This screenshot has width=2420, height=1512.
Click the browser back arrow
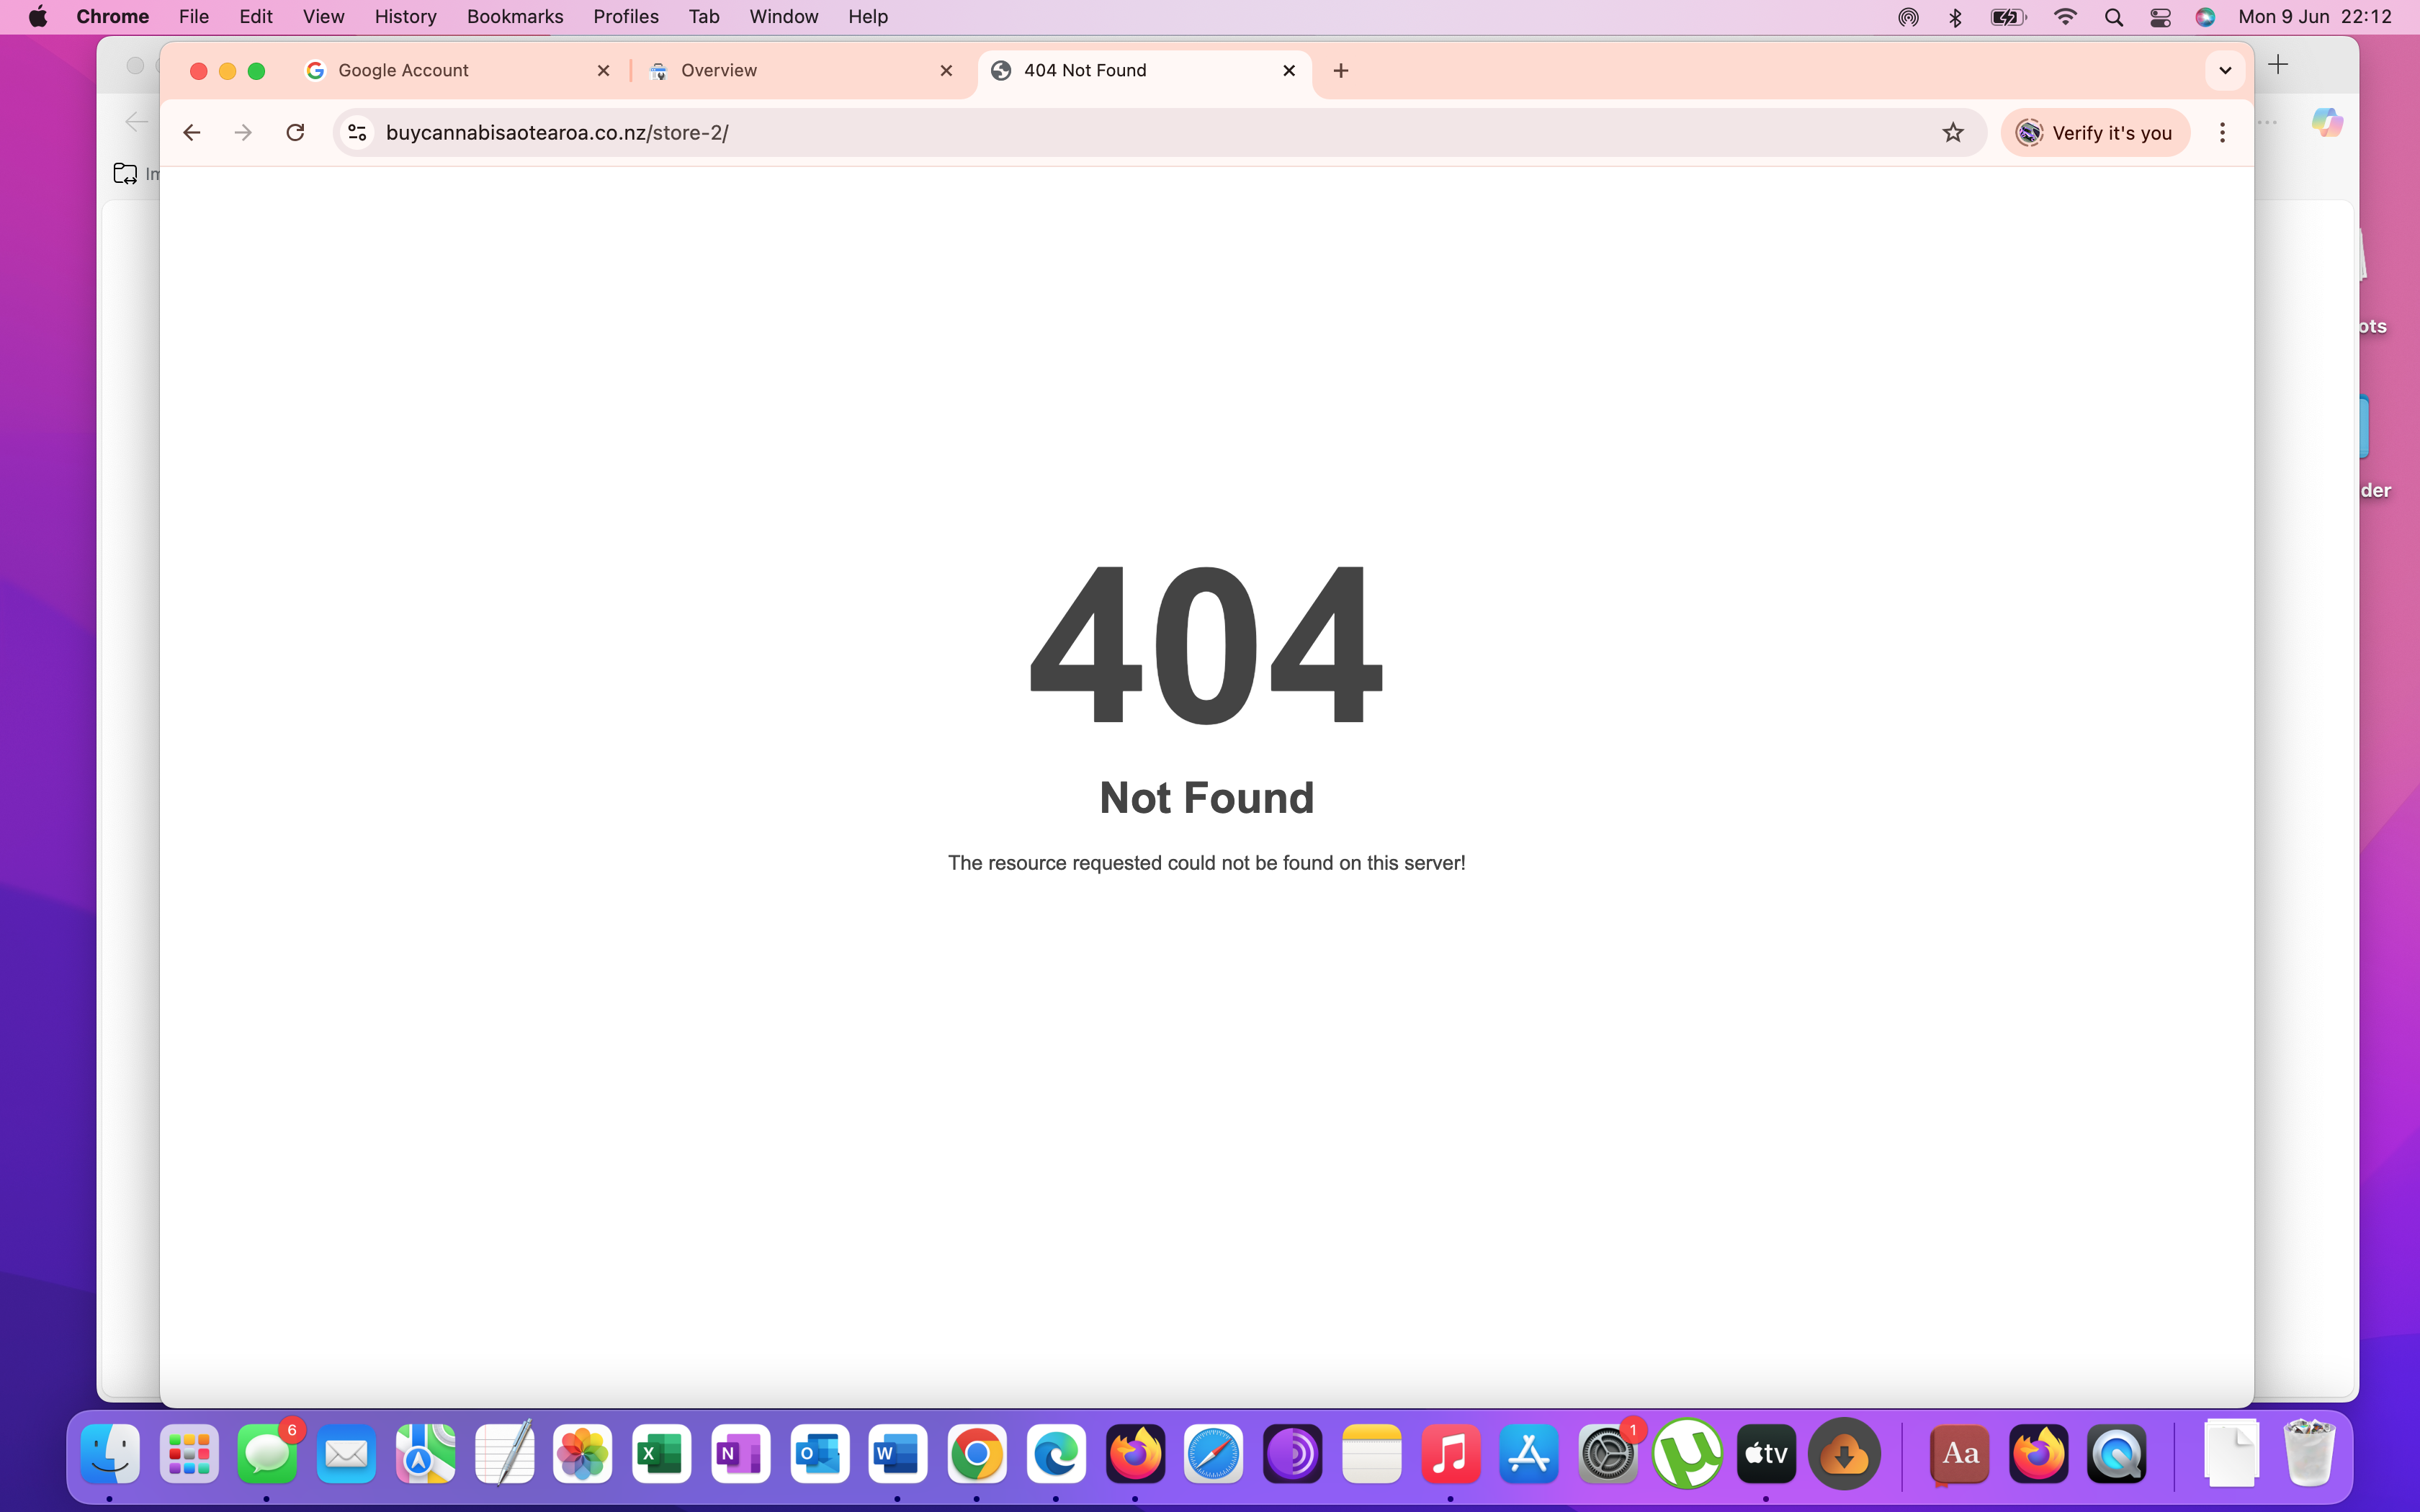[191, 132]
